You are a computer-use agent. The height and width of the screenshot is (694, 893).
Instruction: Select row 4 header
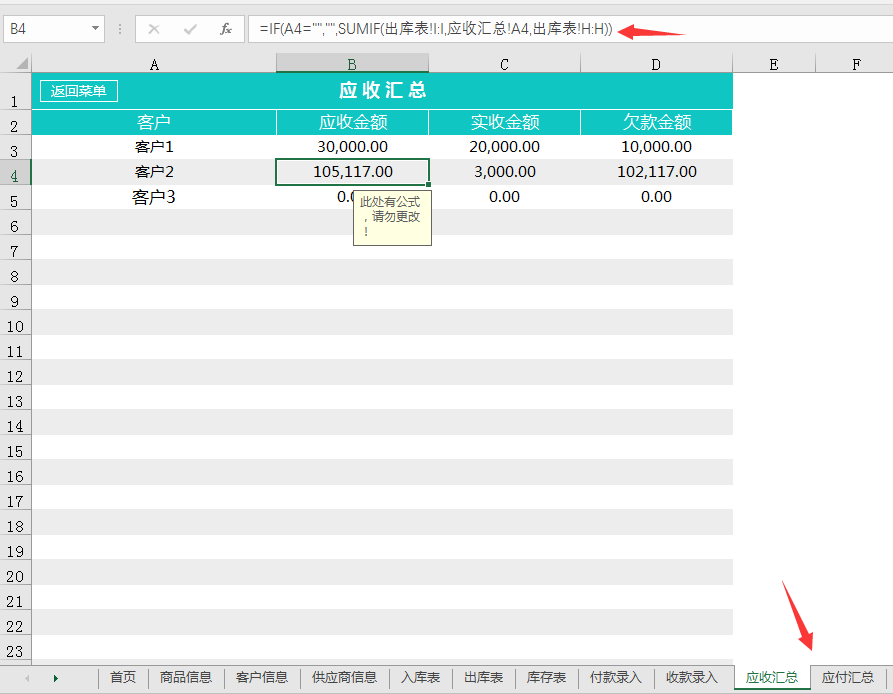tap(15, 173)
